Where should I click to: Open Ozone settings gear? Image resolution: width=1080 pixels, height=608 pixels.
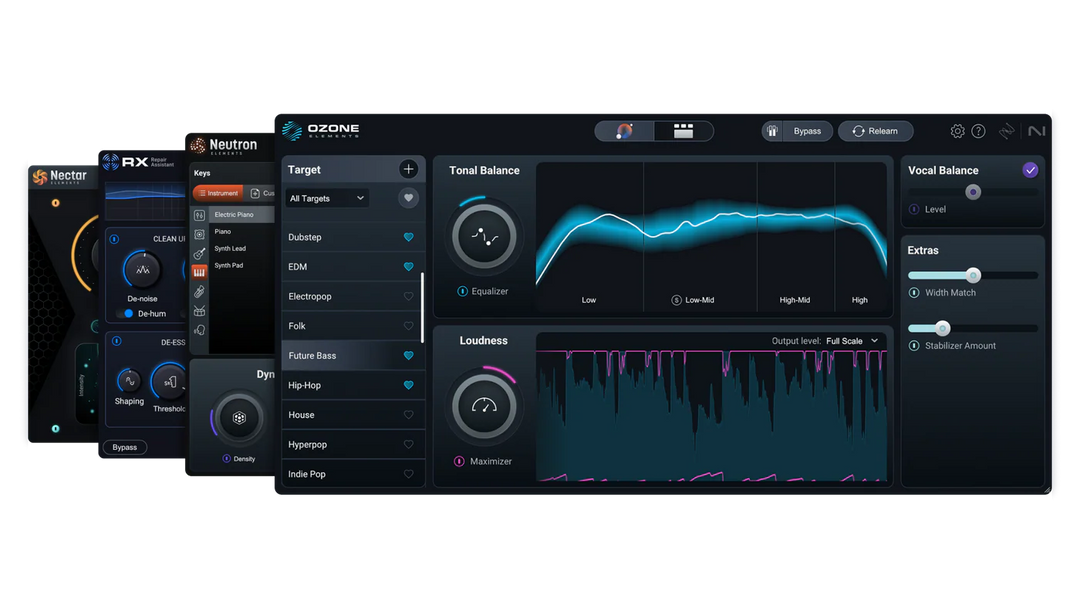click(957, 131)
